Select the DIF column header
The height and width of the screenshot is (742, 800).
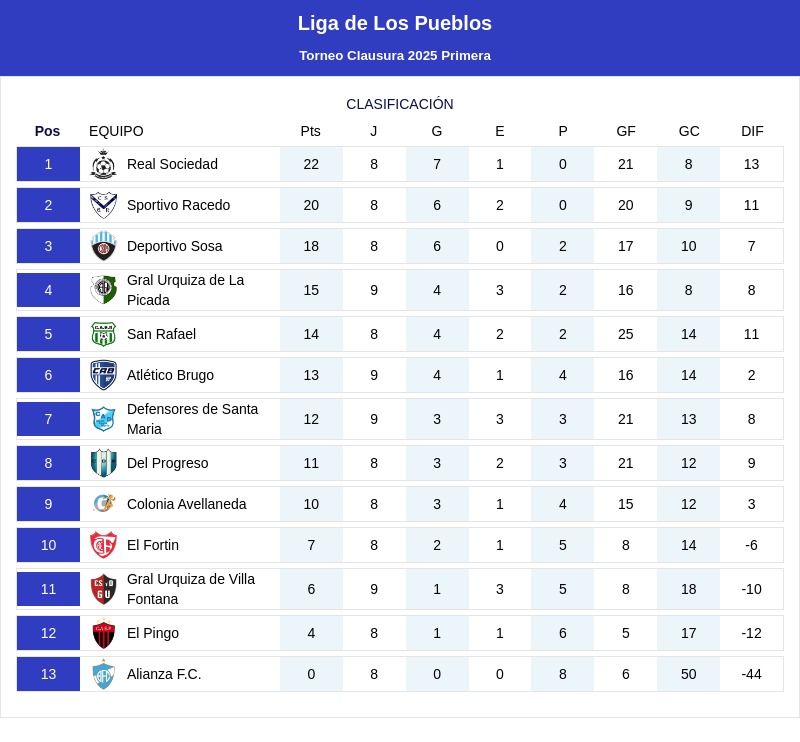(752, 131)
